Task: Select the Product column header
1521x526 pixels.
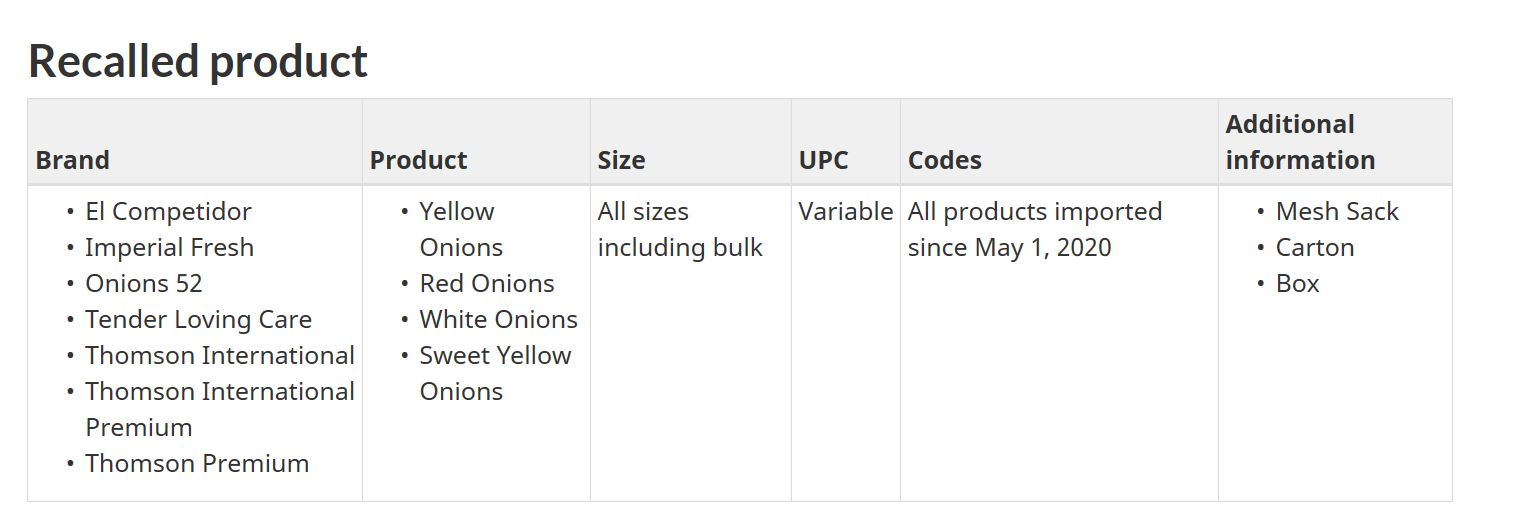Action: 418,160
